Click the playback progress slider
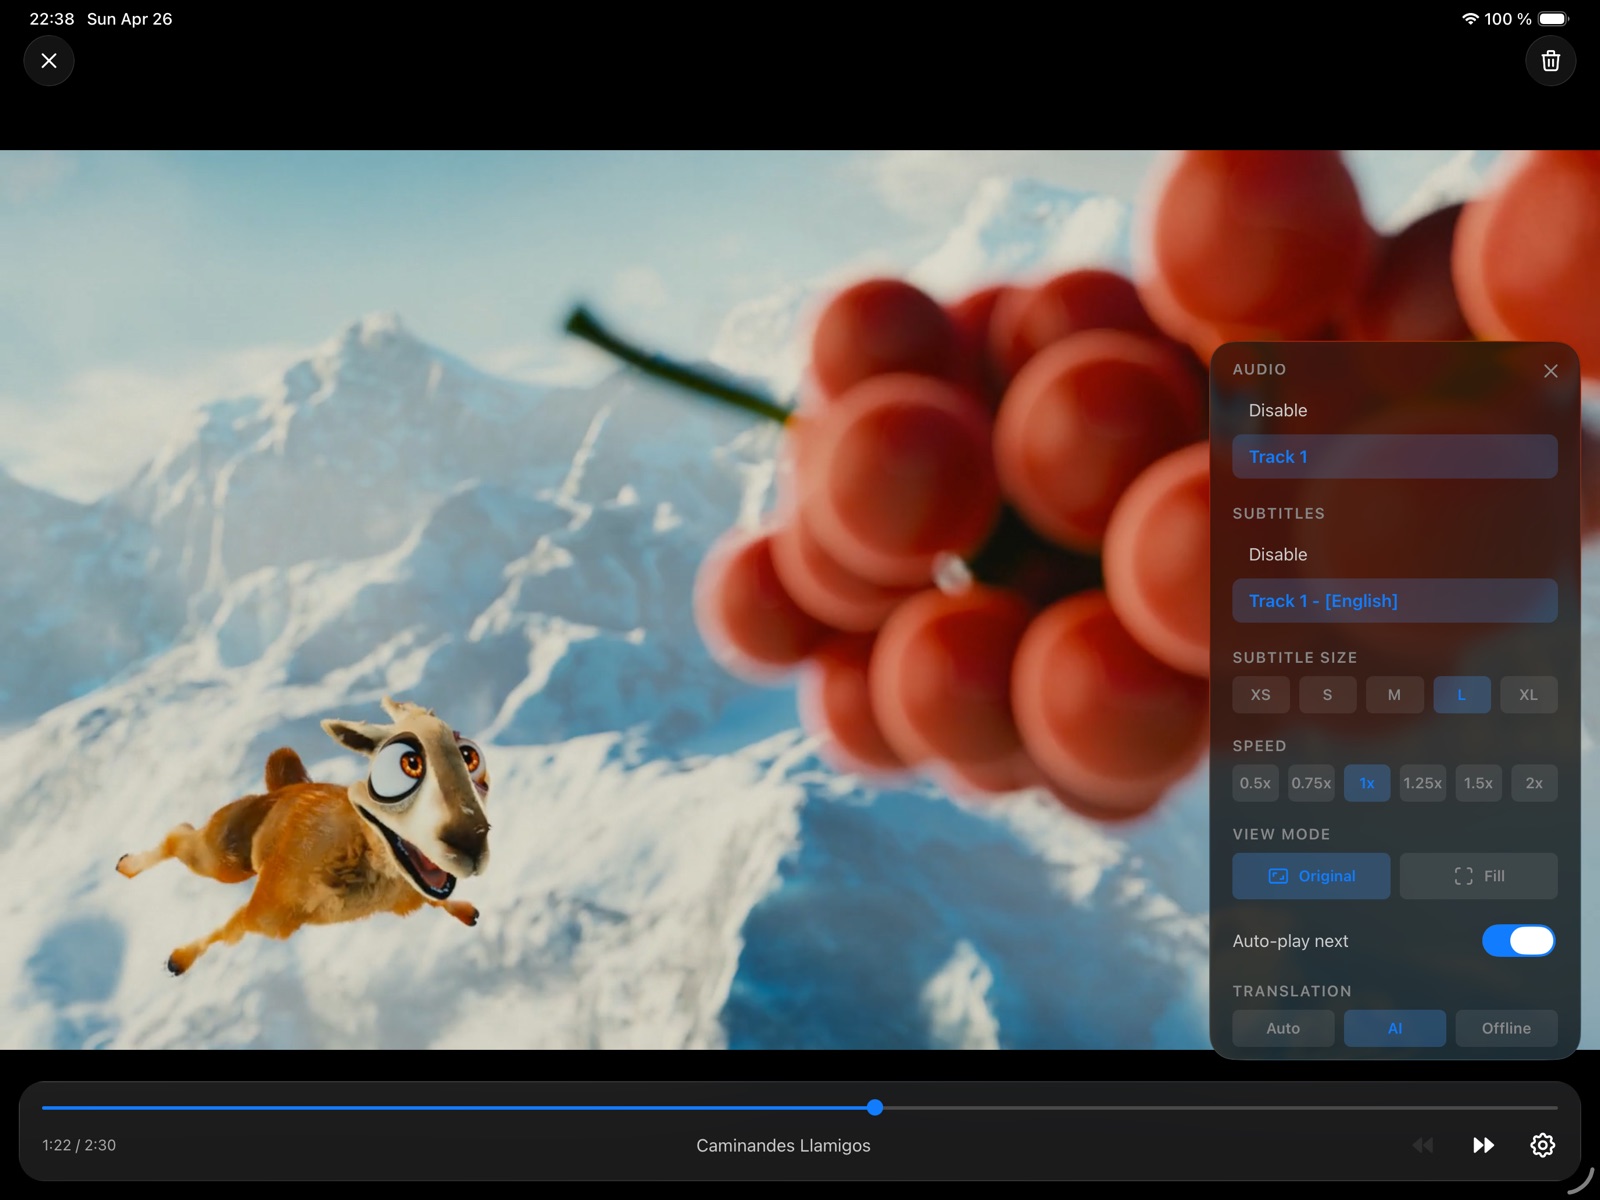The image size is (1600, 1200). (875, 1108)
